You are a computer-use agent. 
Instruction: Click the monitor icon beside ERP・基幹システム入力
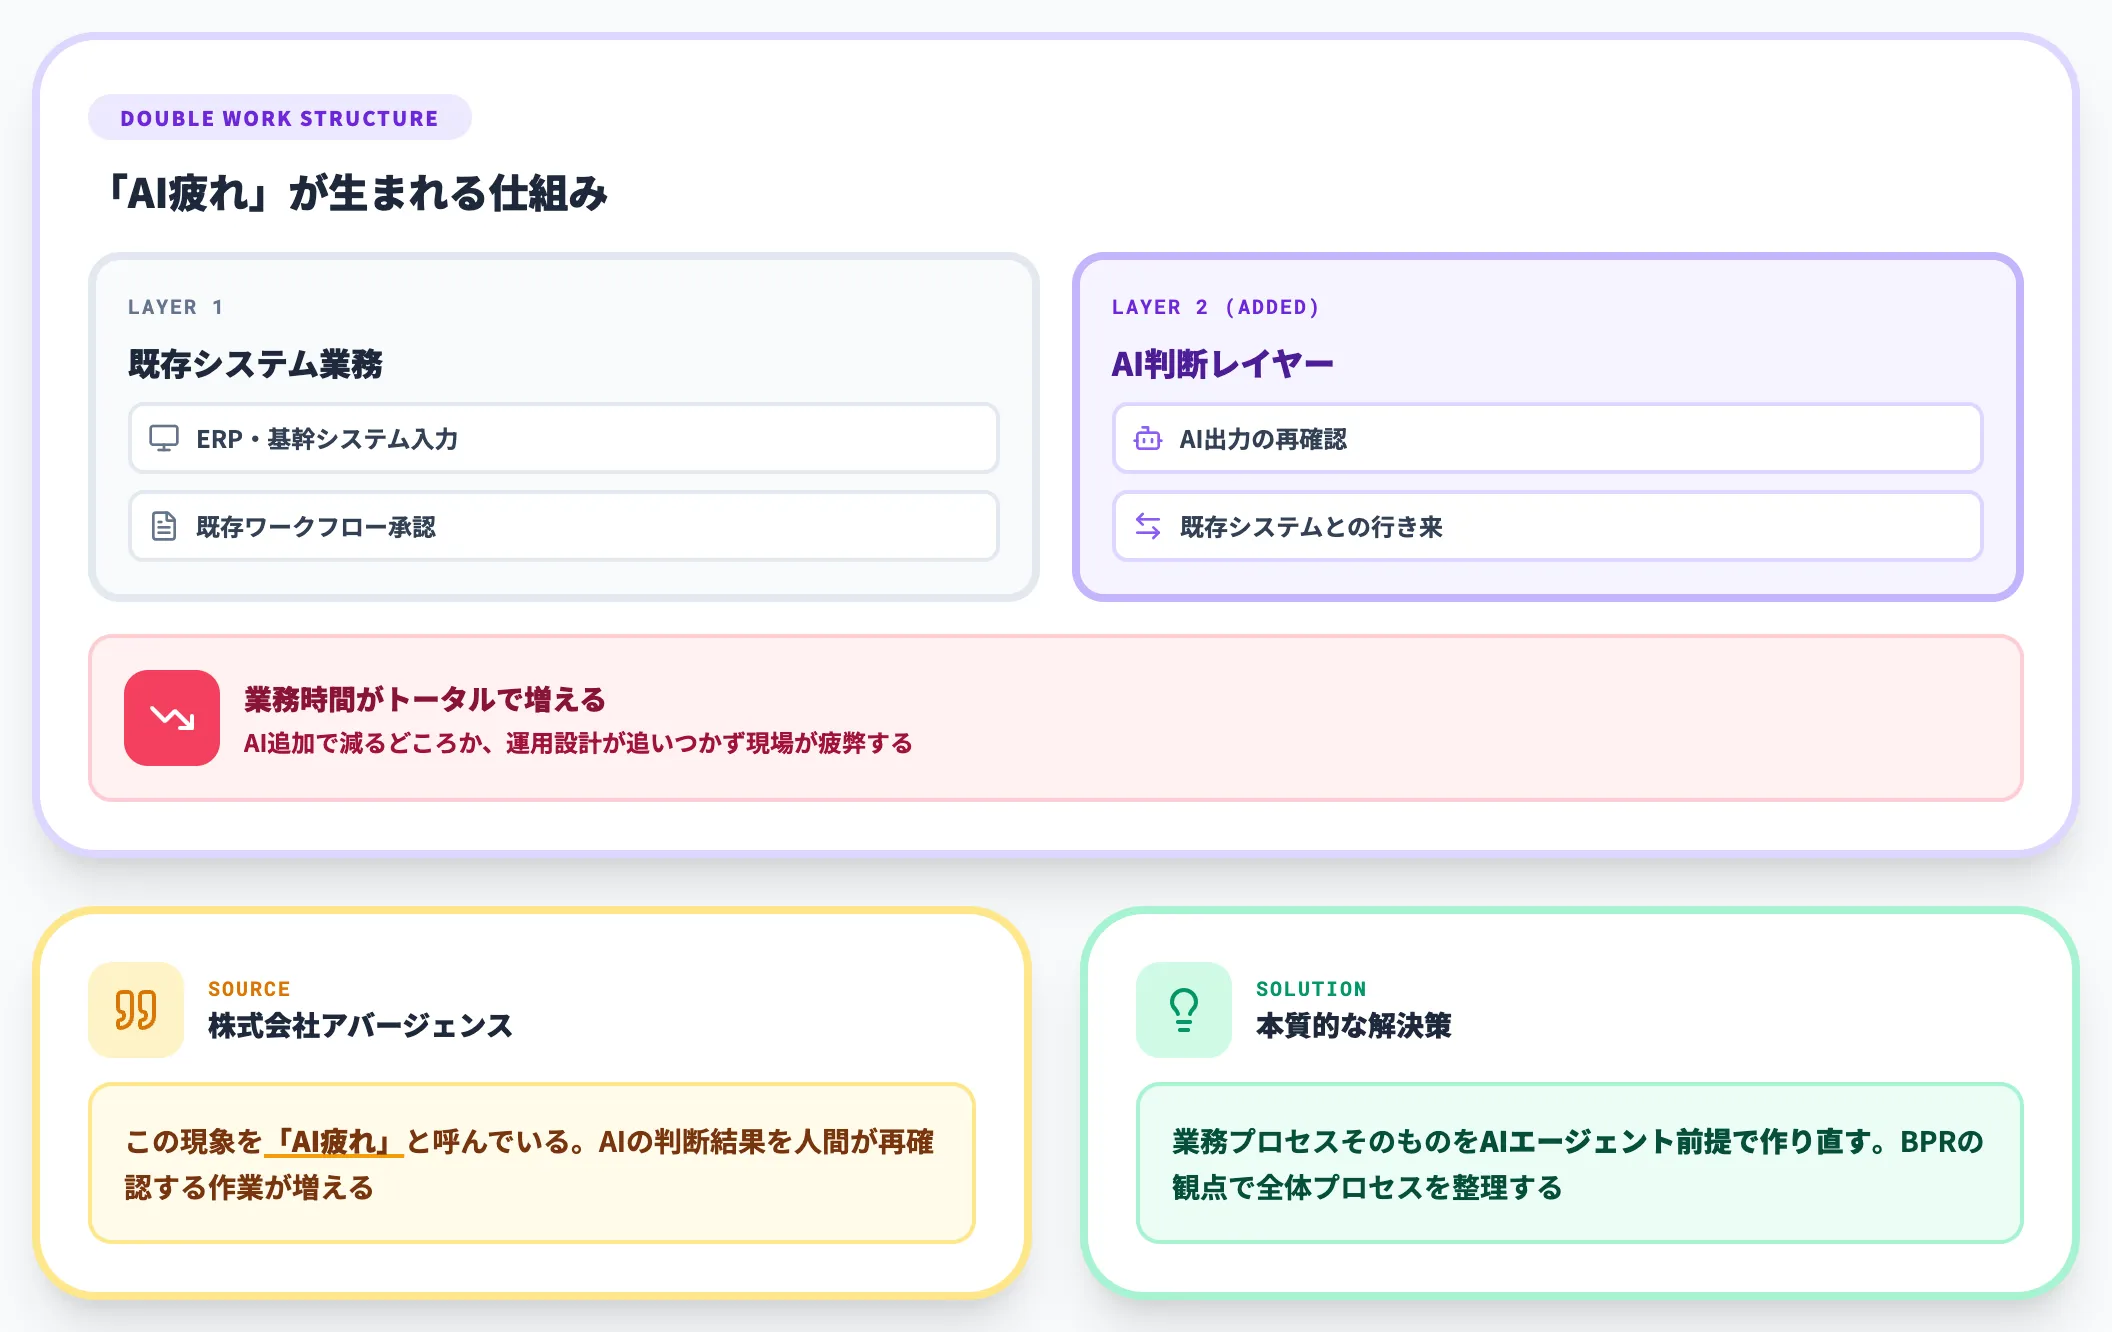[164, 438]
